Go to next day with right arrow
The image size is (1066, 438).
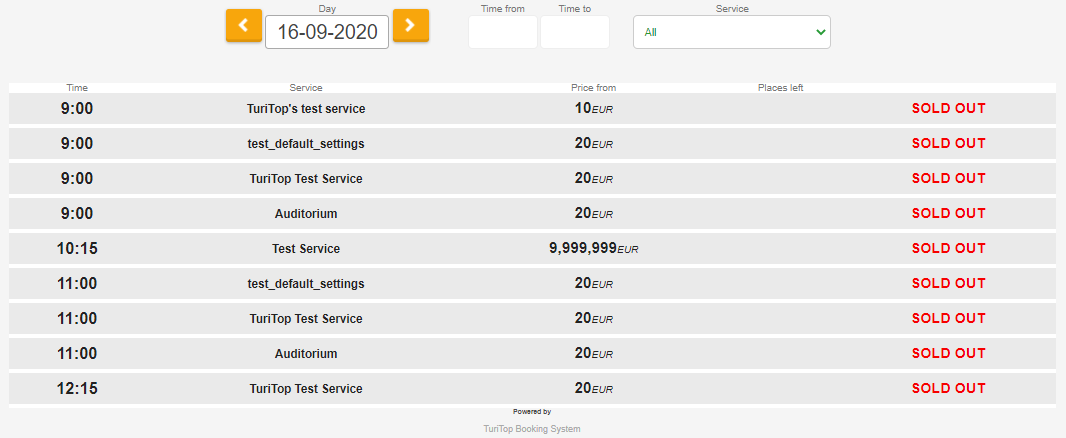[411, 26]
